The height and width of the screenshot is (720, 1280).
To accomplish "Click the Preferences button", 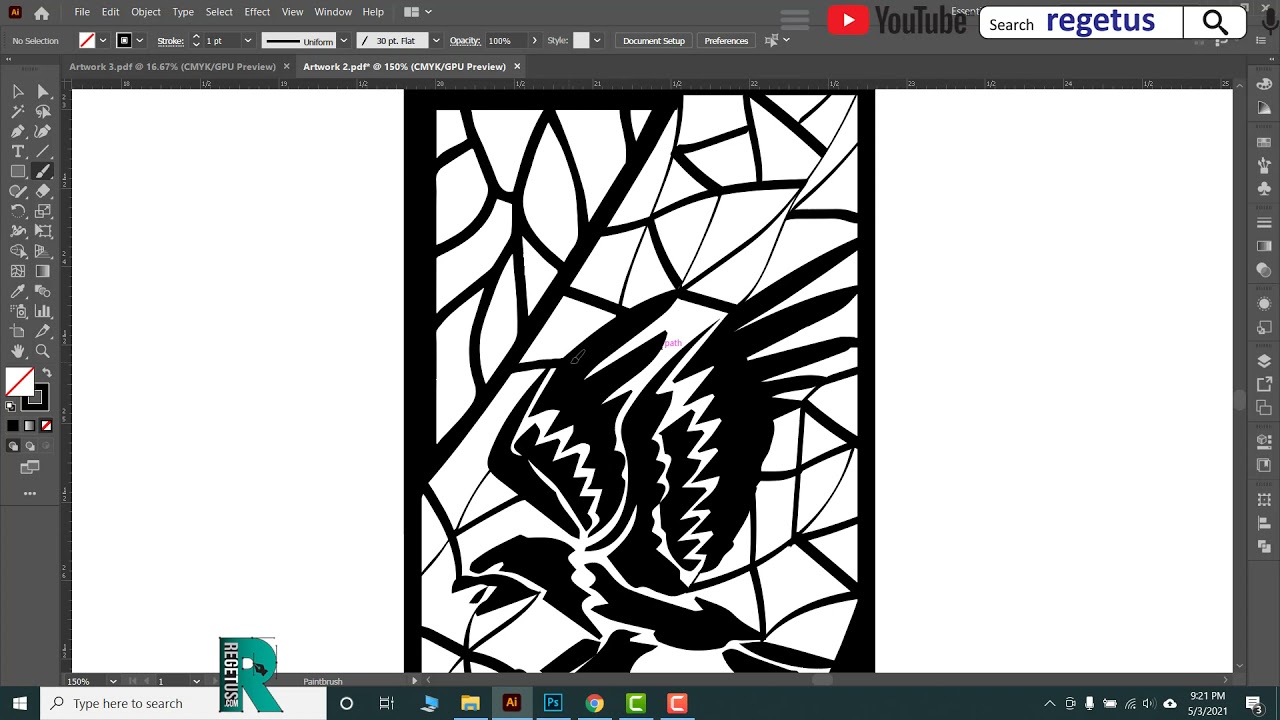I will [x=726, y=41].
